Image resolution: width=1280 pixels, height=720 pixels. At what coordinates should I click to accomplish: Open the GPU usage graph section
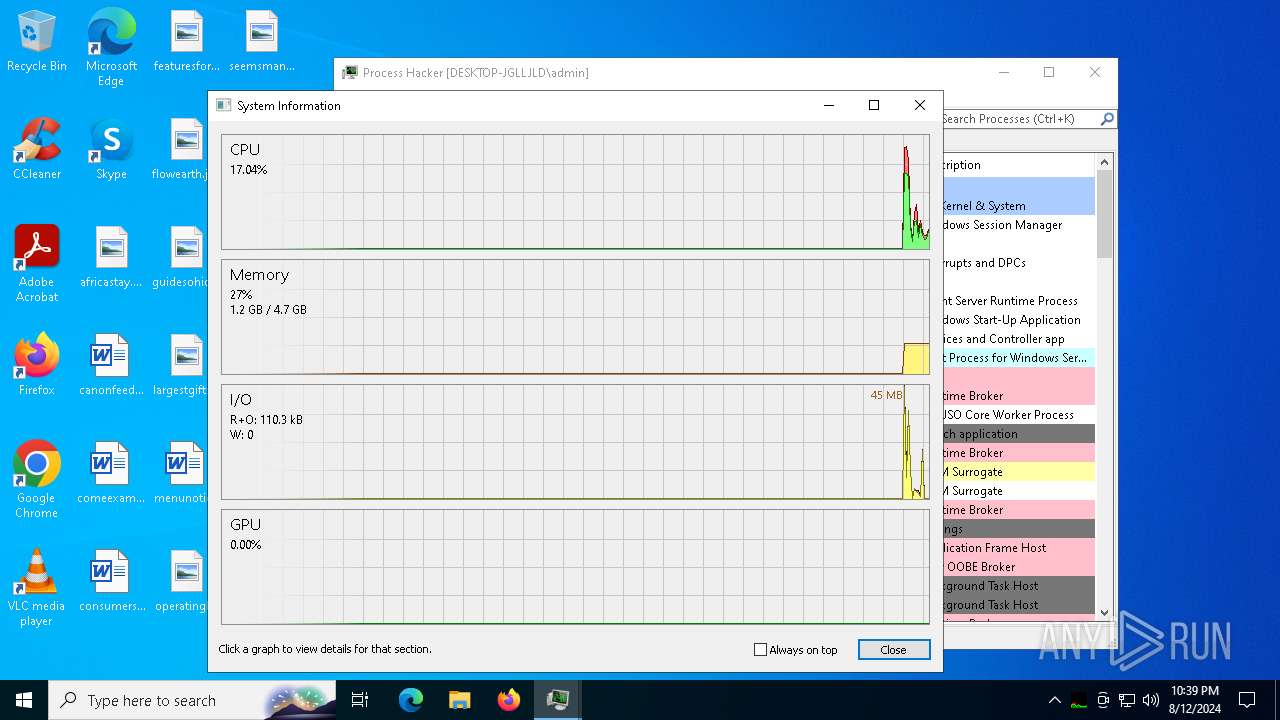pos(575,567)
